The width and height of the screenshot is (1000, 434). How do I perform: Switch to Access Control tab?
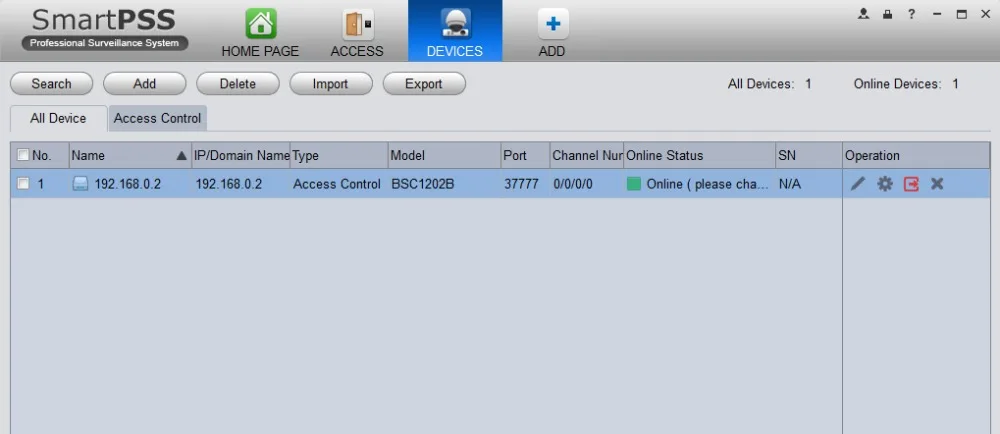point(158,119)
